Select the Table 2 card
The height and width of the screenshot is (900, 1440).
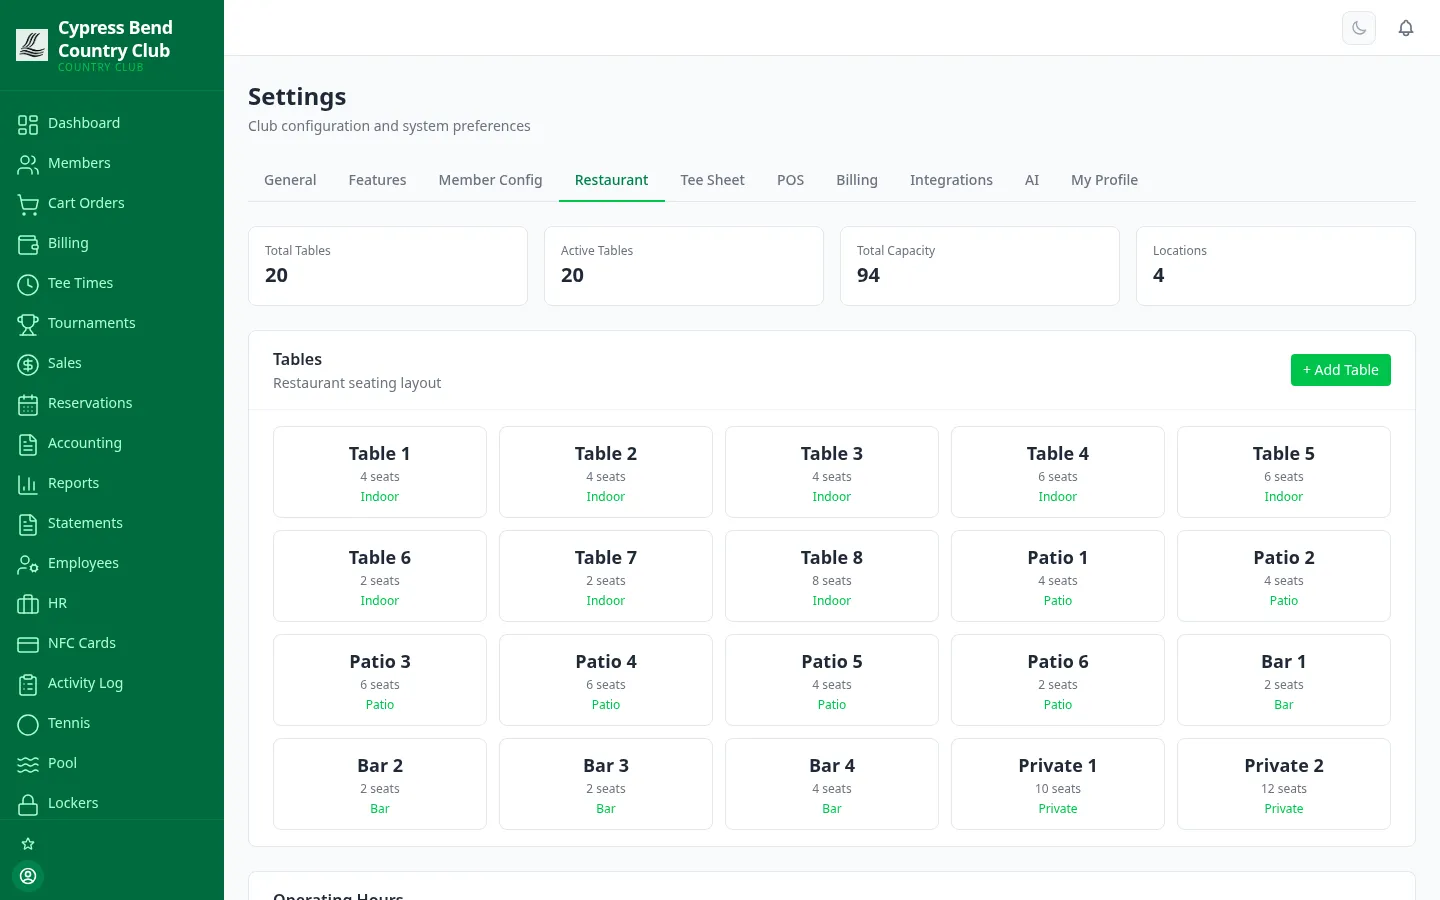coord(606,472)
